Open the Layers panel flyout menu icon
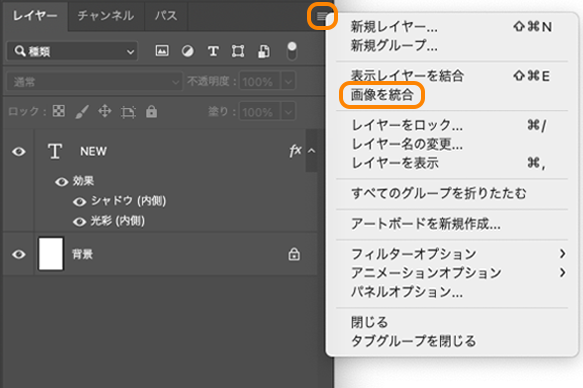 322,16
